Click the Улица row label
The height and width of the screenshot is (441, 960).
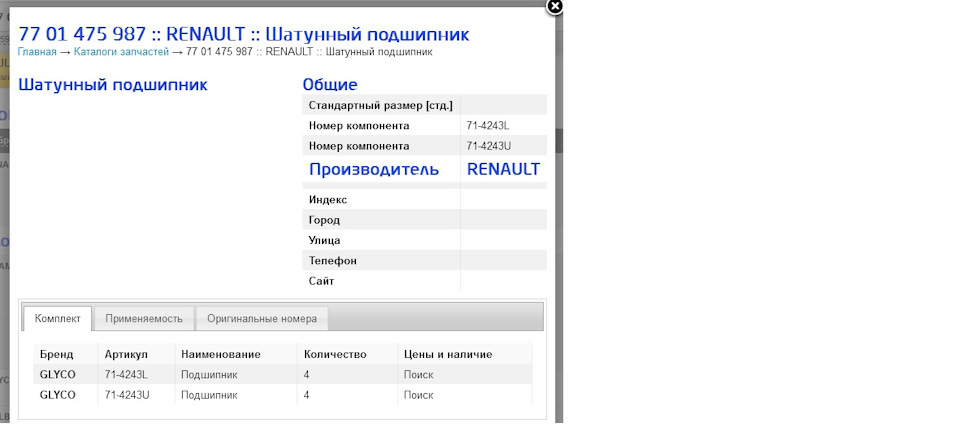pos(324,240)
